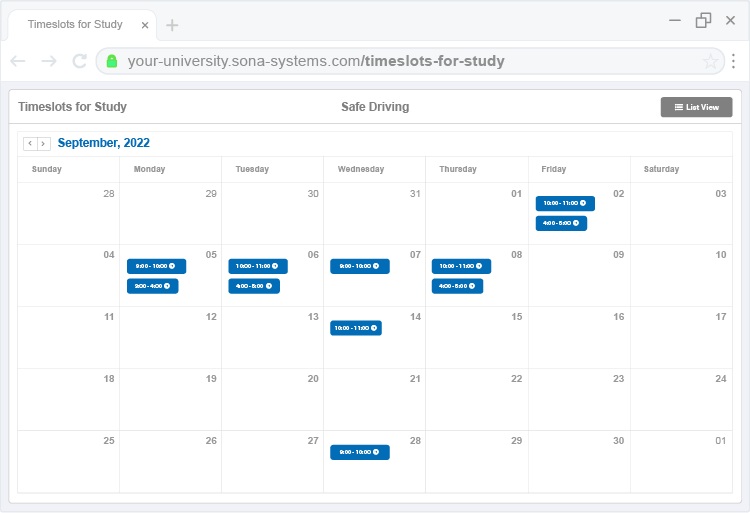Open the 10:00-11:00 timeslot on Thursday 08
This screenshot has height=513, width=750.
pyautogui.click(x=461, y=266)
